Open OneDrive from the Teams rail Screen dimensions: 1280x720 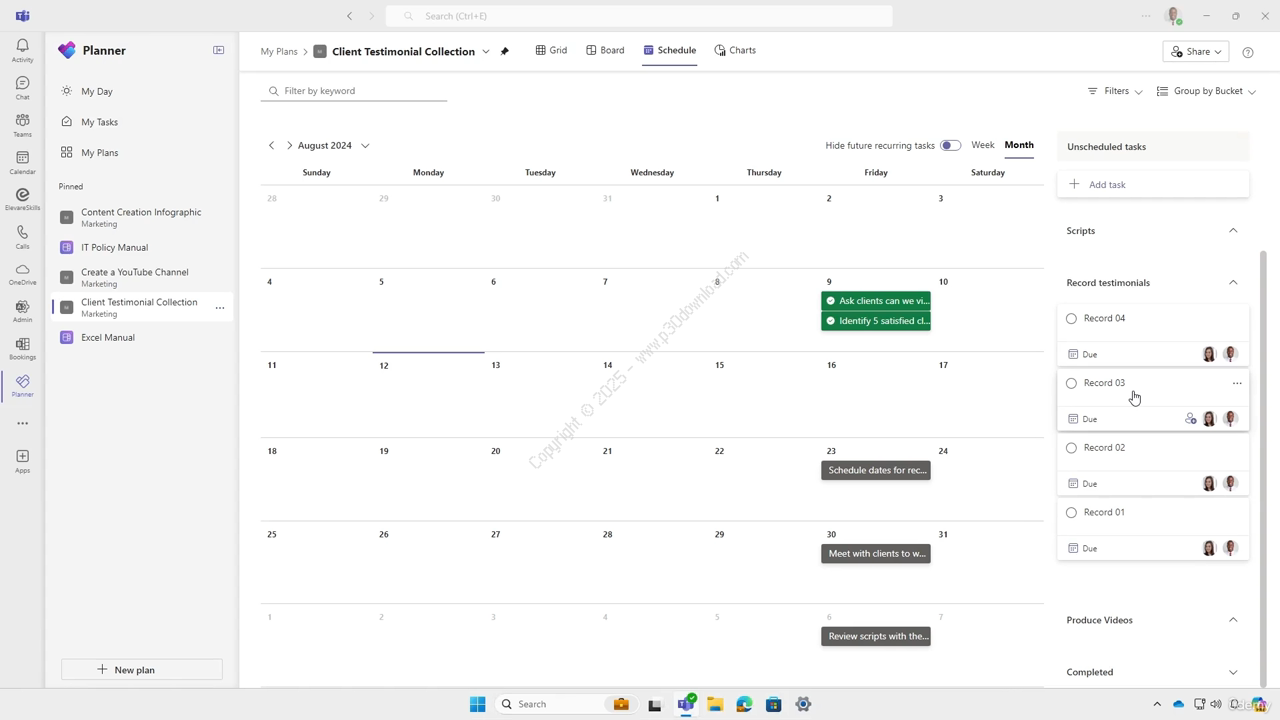(22, 273)
